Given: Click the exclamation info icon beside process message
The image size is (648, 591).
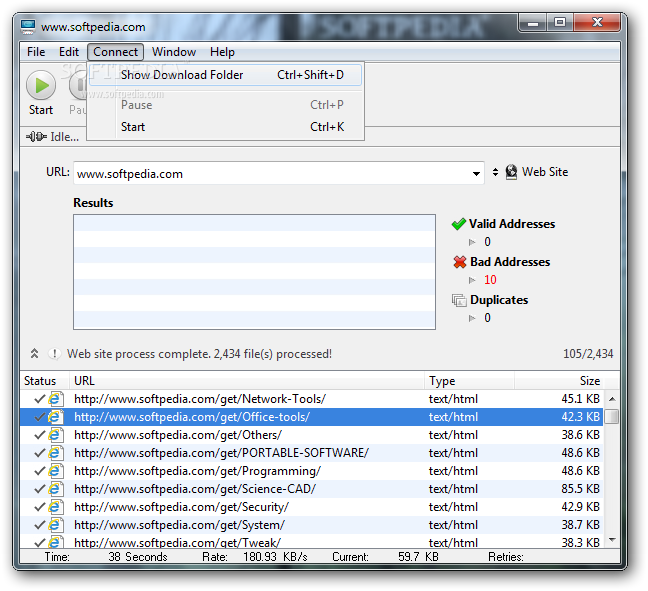Looking at the screenshot, I should [x=54, y=354].
